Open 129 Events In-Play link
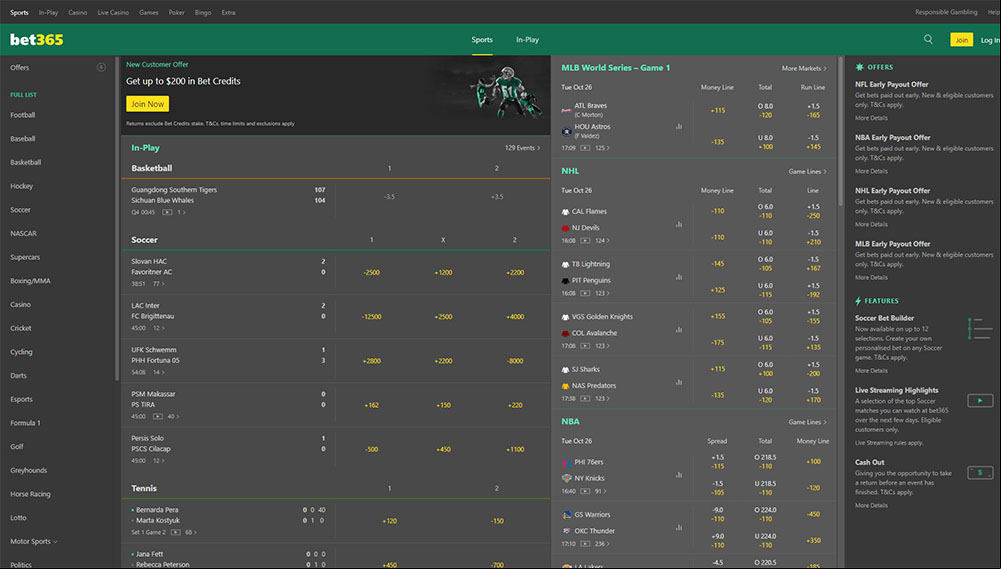This screenshot has width=1001, height=569. (522, 148)
